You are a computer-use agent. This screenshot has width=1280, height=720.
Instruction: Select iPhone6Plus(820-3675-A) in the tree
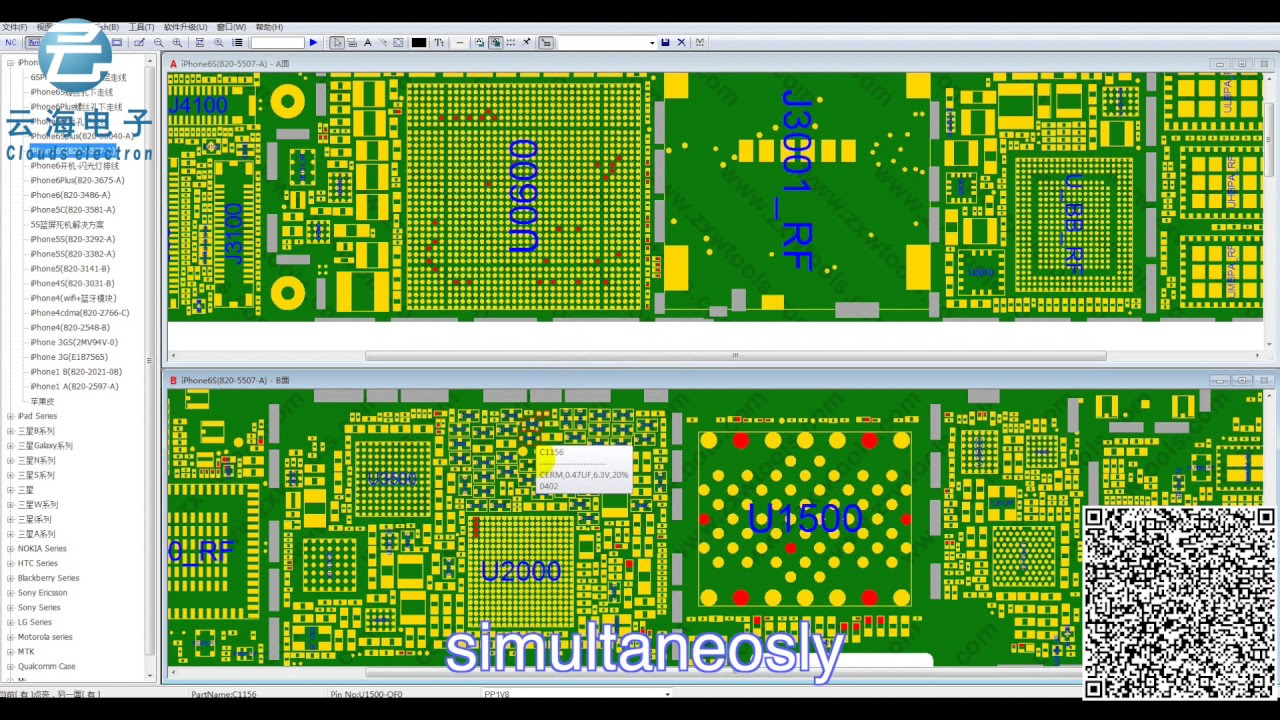pos(77,181)
